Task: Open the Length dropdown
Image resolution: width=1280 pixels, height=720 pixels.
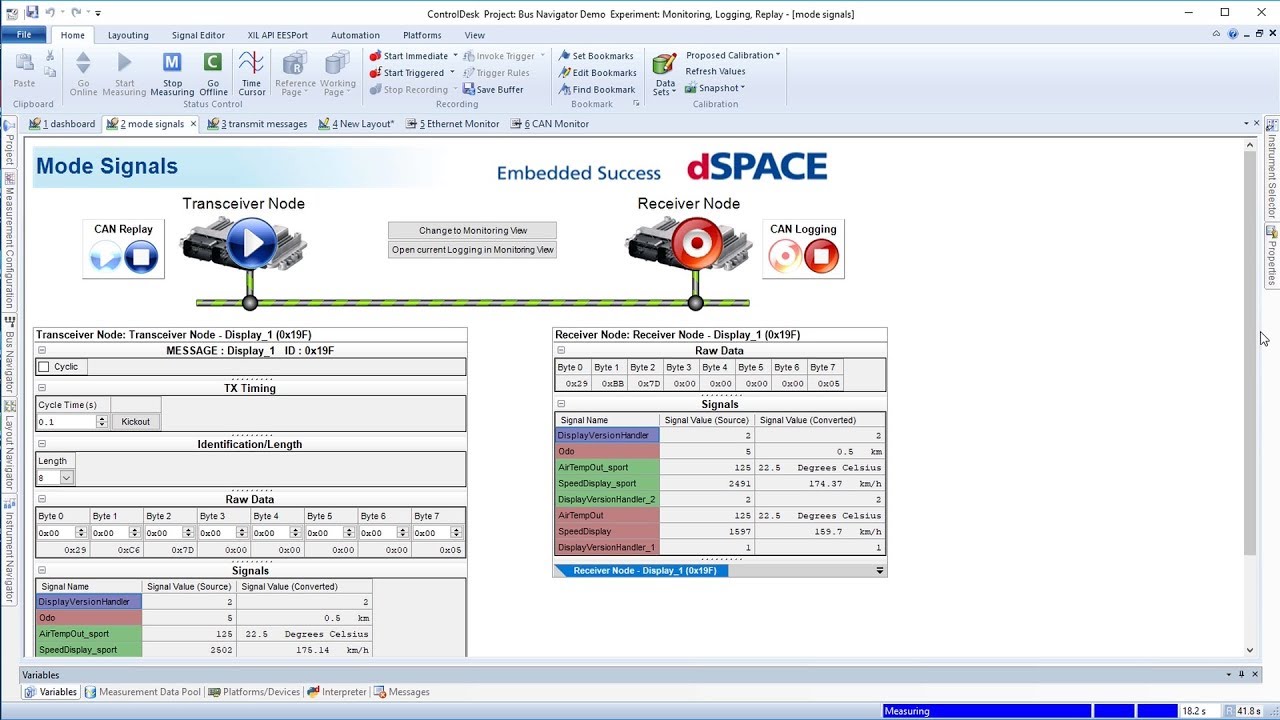Action: [67, 478]
